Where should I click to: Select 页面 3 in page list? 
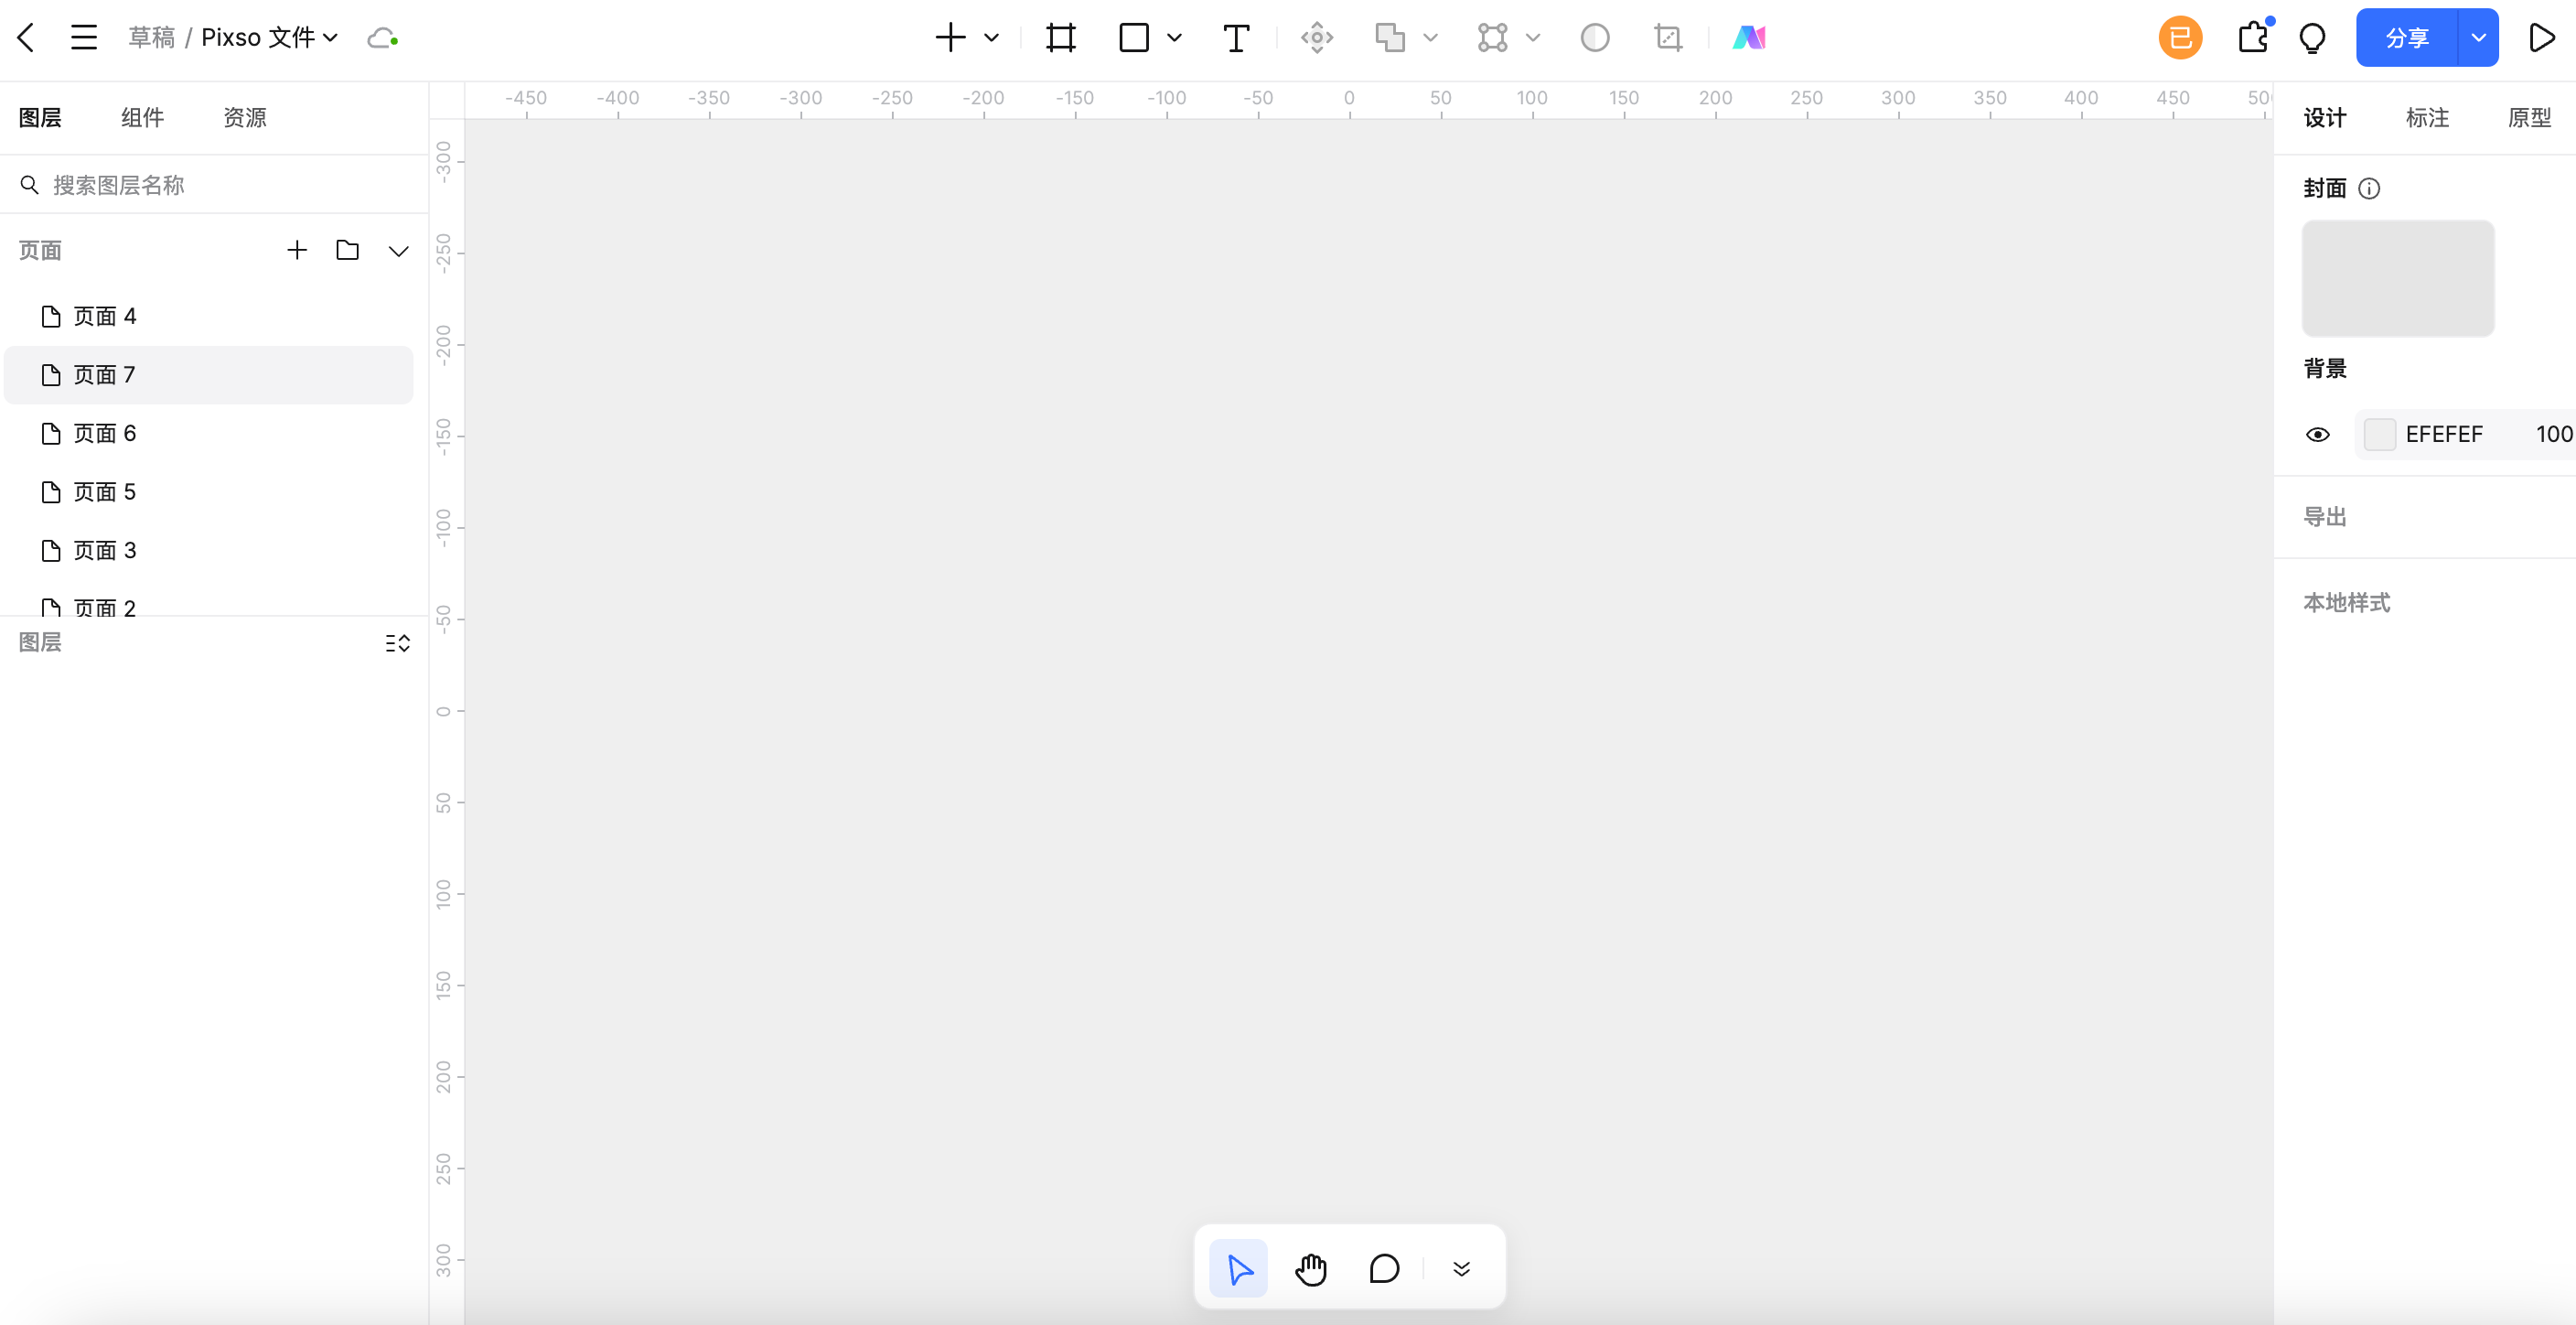click(208, 551)
